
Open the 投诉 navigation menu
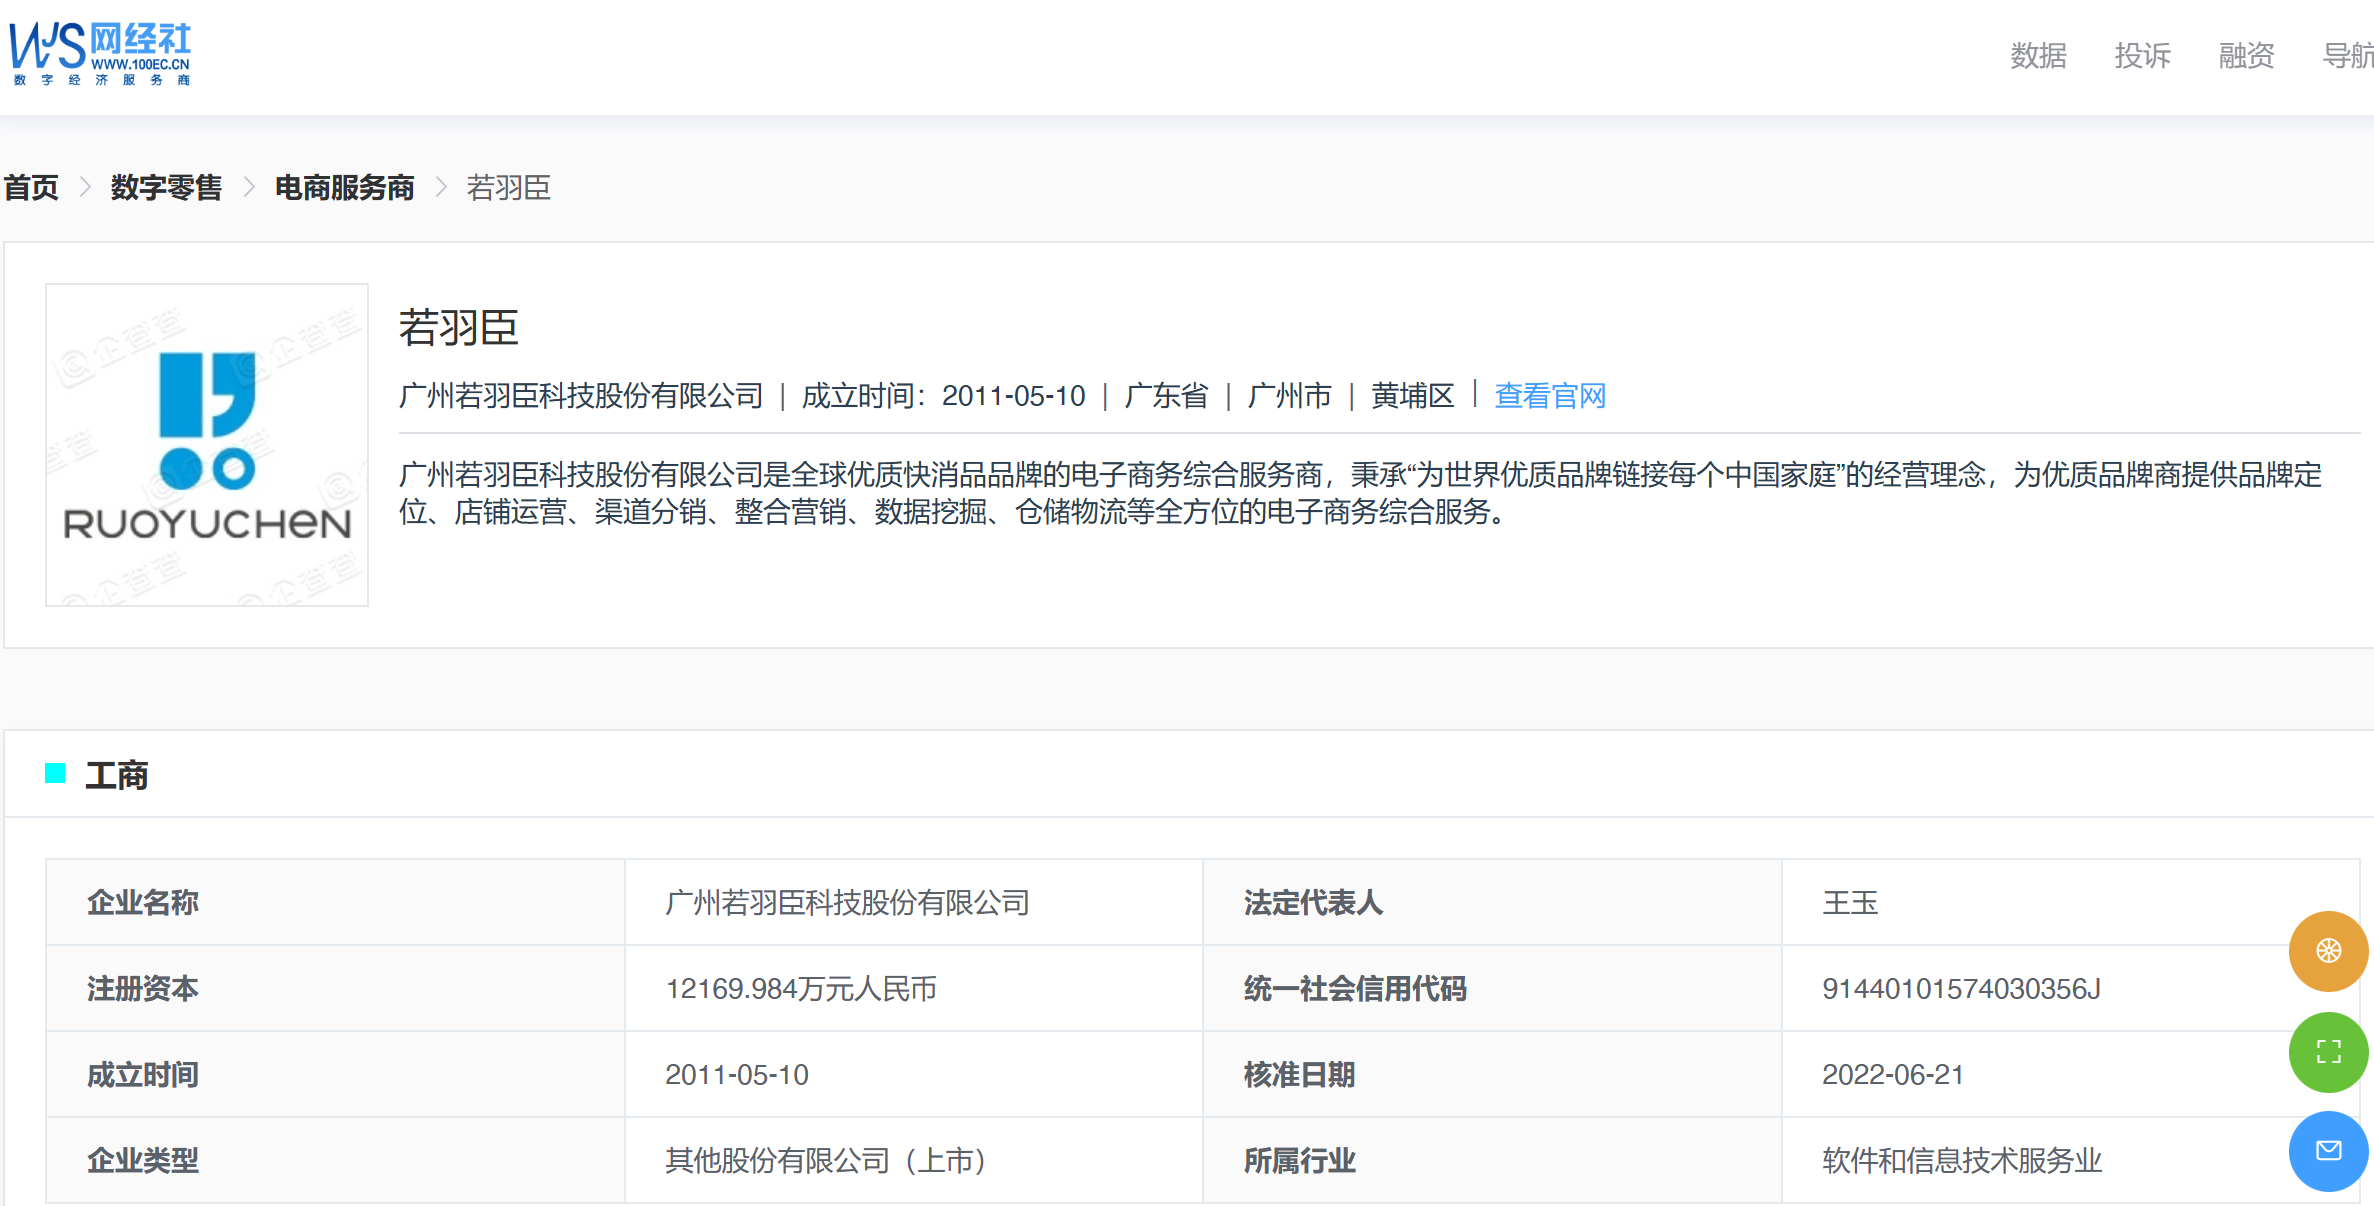2142,56
